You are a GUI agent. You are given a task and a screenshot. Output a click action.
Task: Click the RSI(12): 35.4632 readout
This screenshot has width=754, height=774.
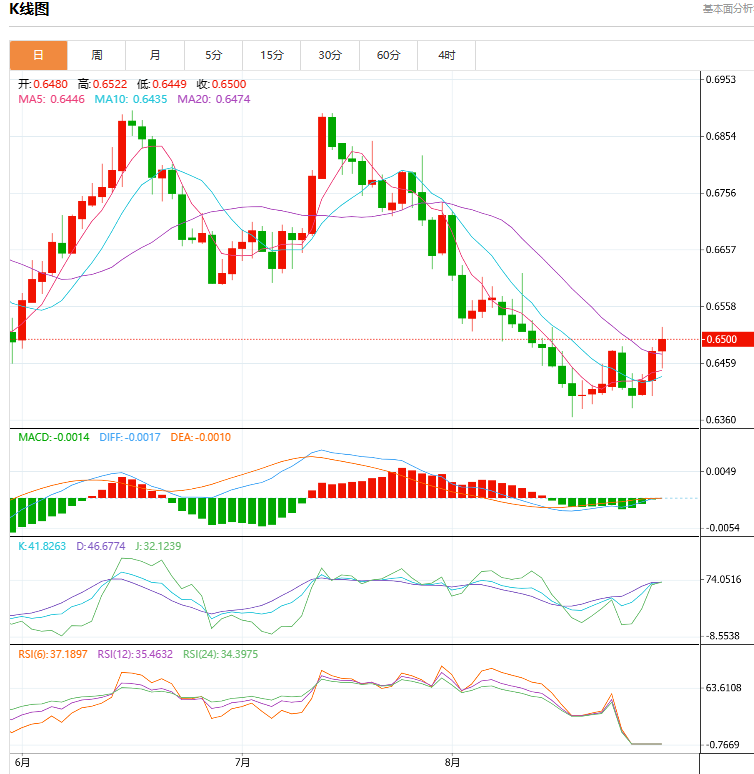(x=135, y=655)
